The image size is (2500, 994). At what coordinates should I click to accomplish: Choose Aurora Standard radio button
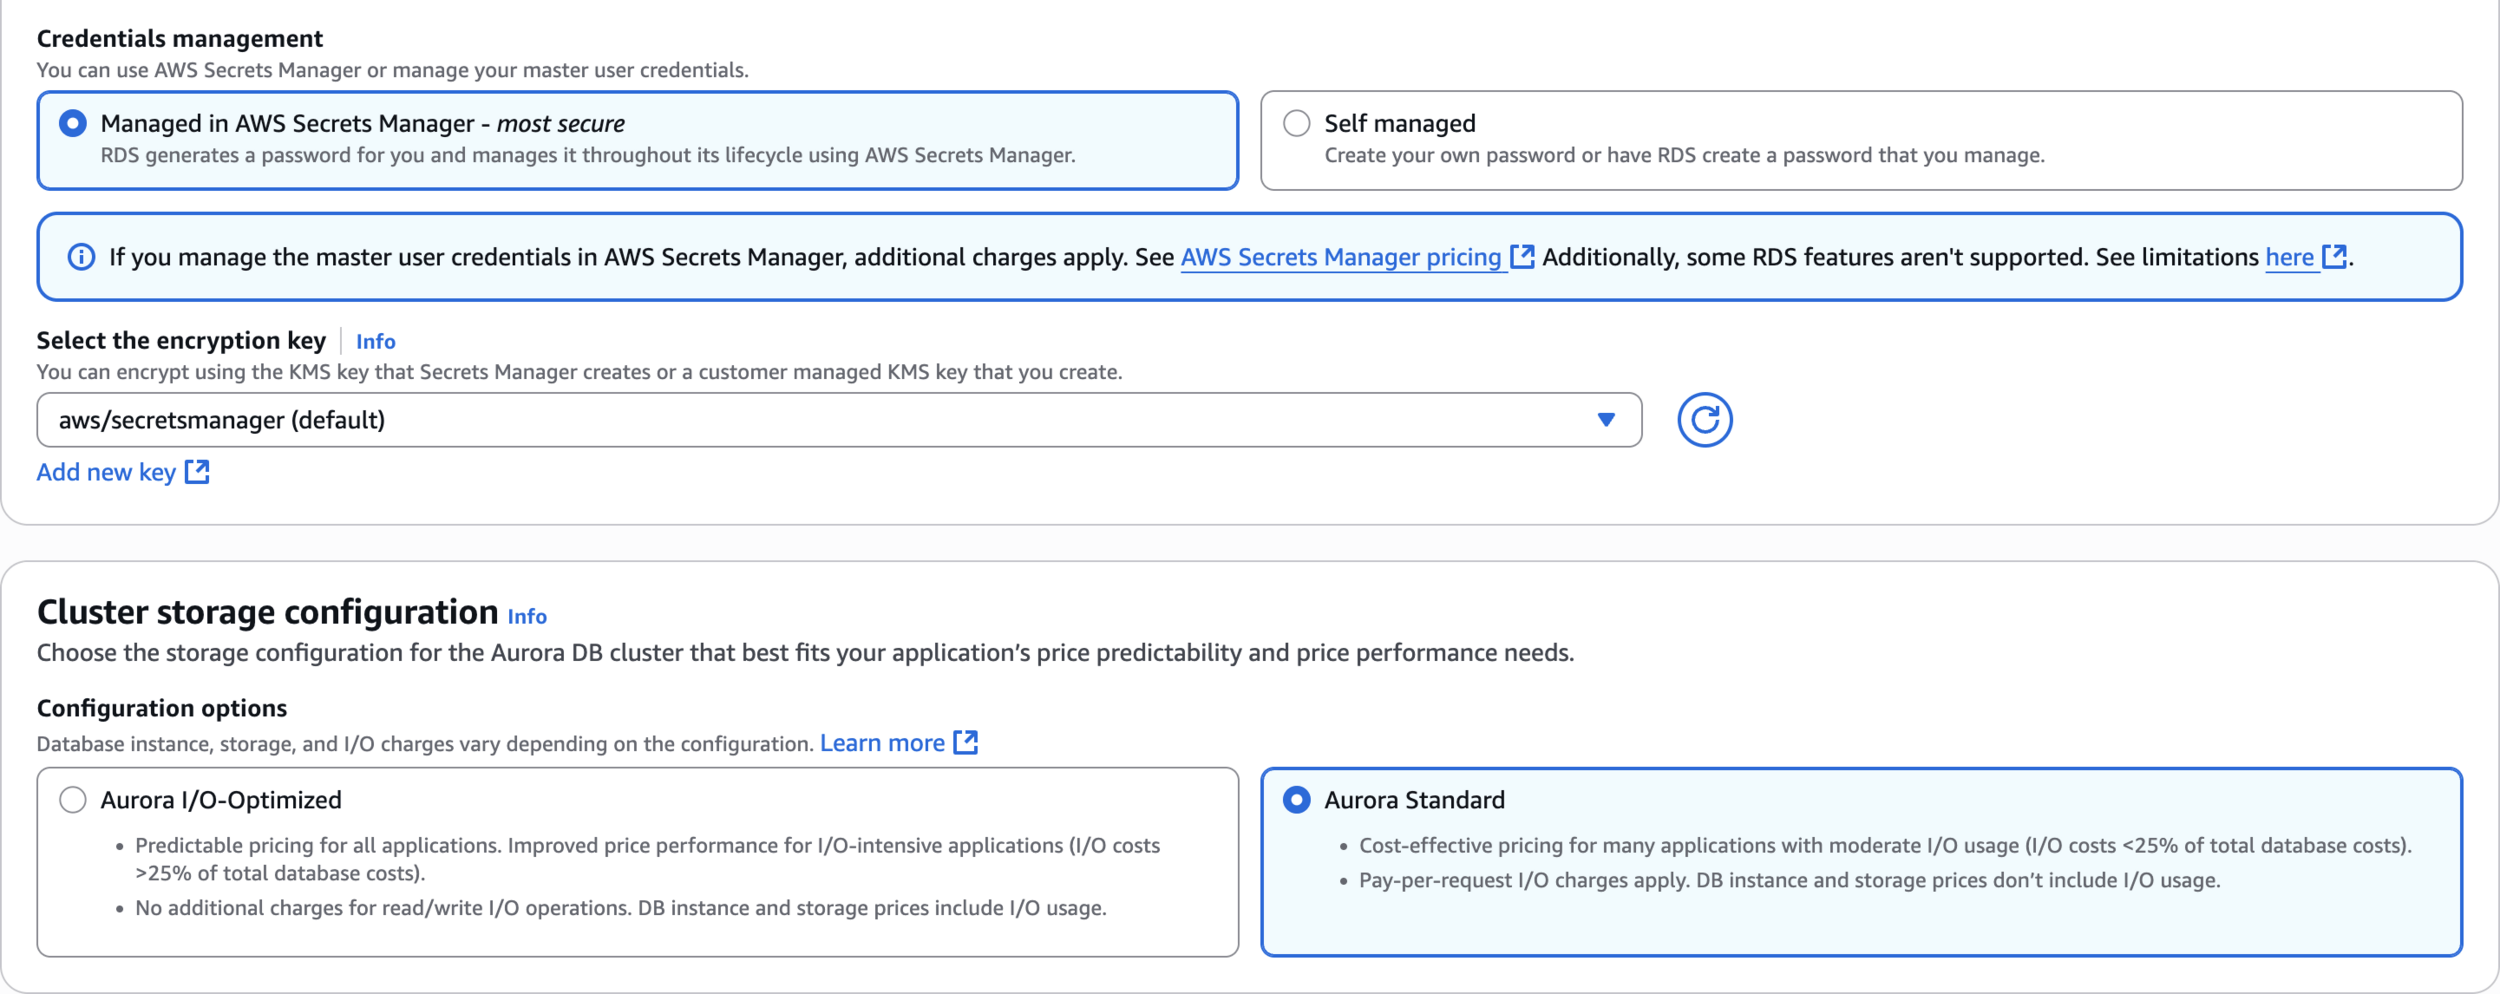pyautogui.click(x=1297, y=800)
